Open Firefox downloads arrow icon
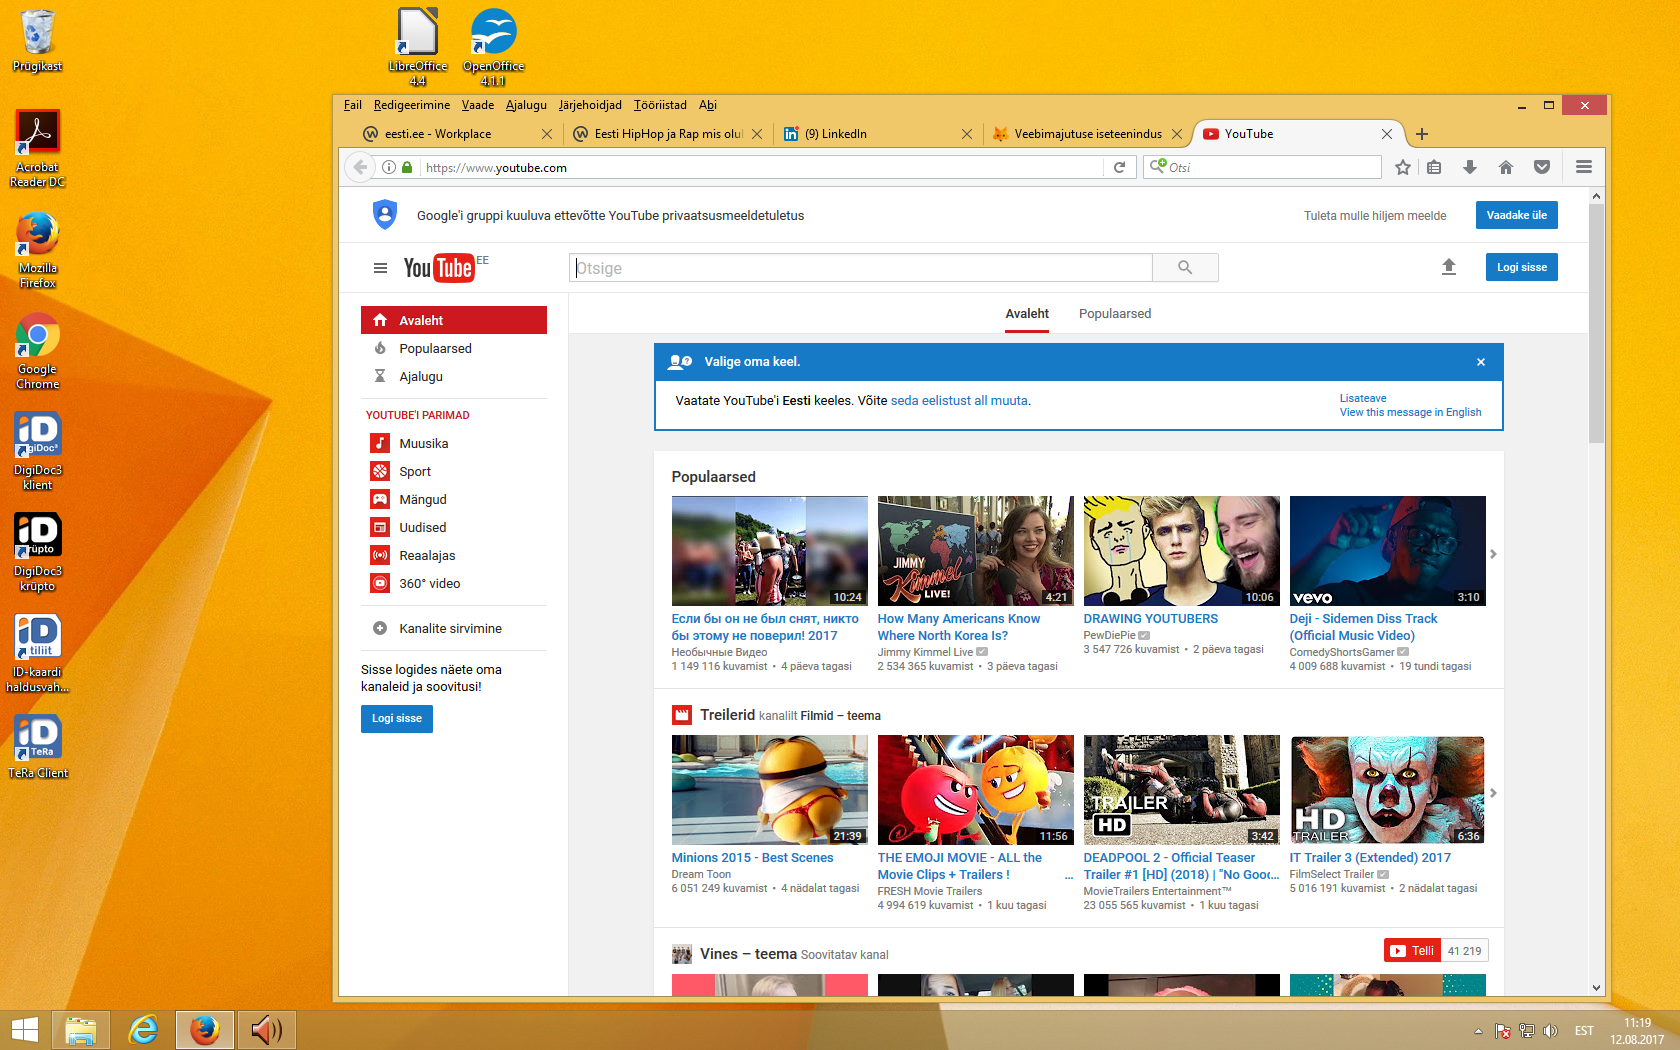 click(1469, 168)
